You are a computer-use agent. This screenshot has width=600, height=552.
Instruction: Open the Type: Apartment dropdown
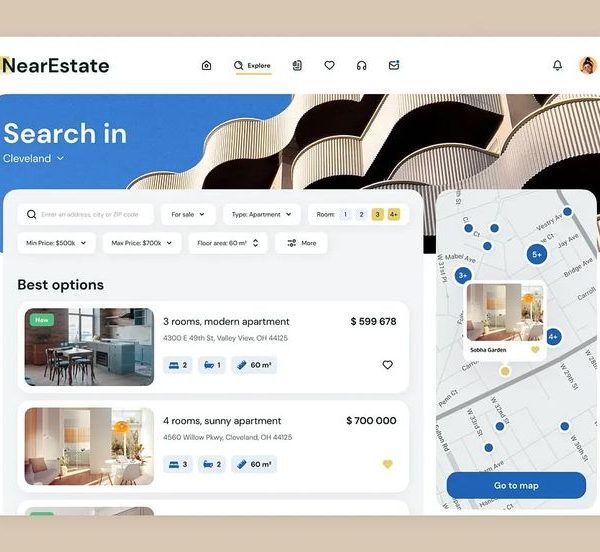click(262, 214)
